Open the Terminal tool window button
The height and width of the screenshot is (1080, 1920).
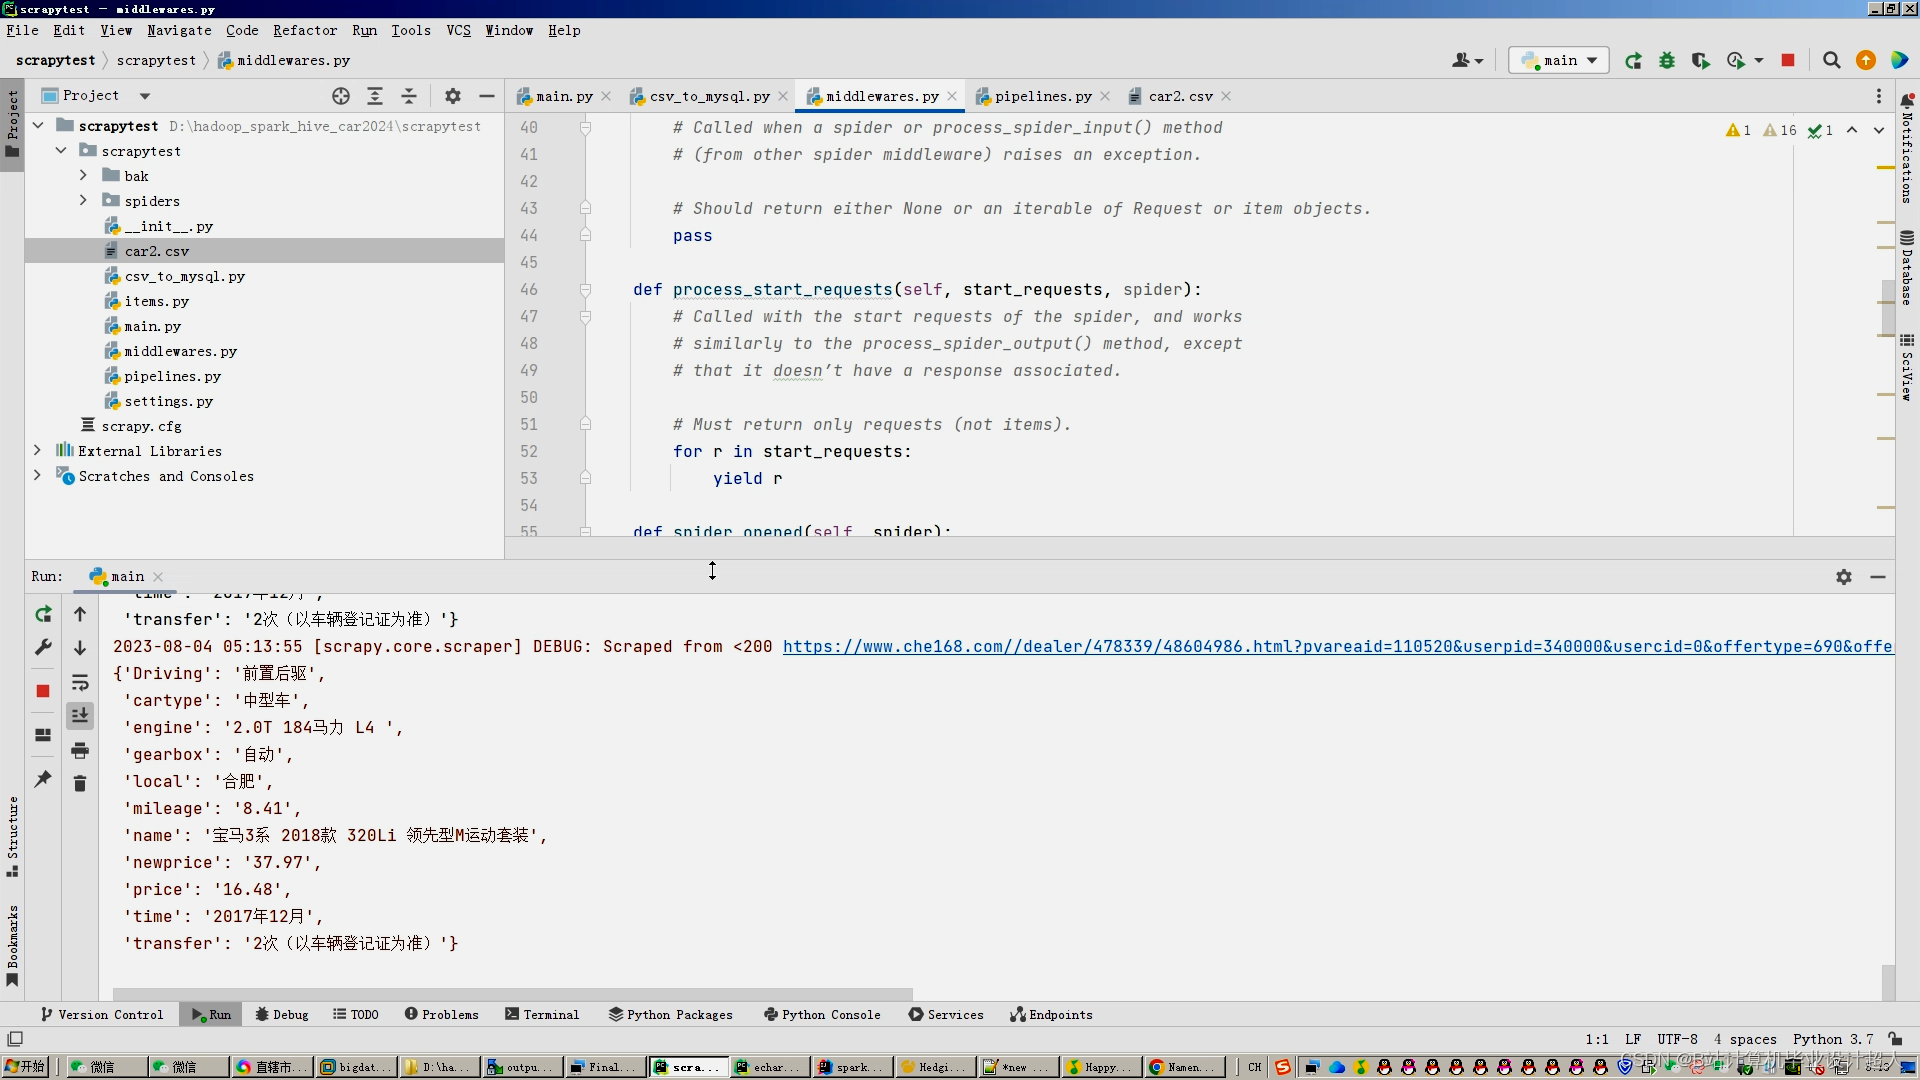[542, 1014]
